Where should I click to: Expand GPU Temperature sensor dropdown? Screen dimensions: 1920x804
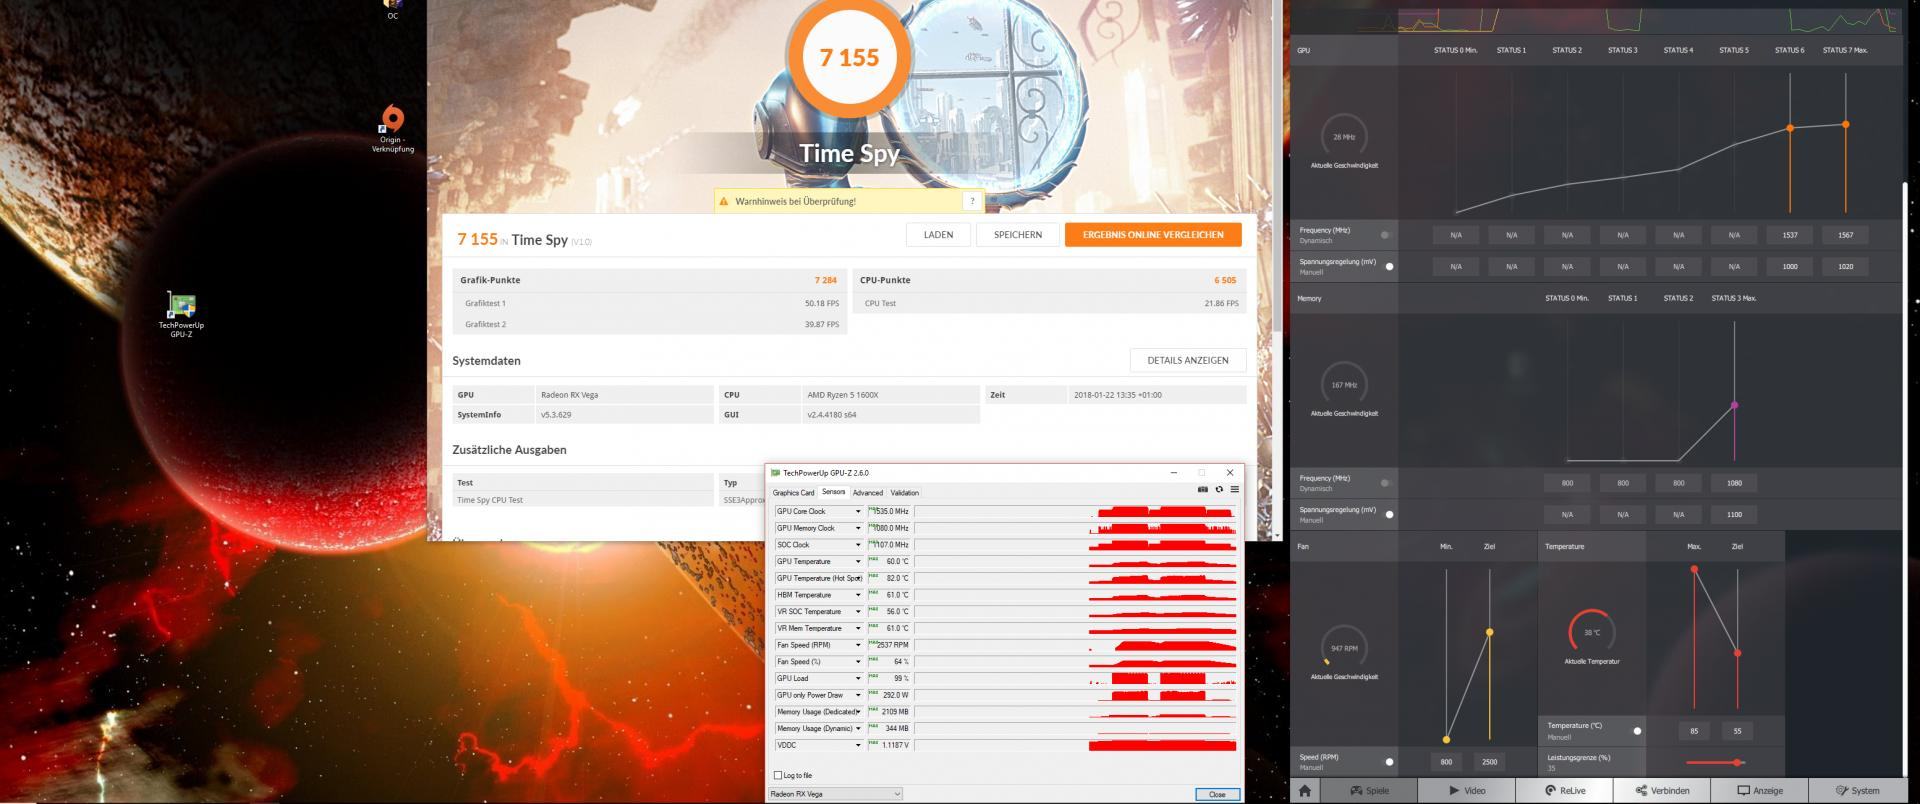[857, 561]
